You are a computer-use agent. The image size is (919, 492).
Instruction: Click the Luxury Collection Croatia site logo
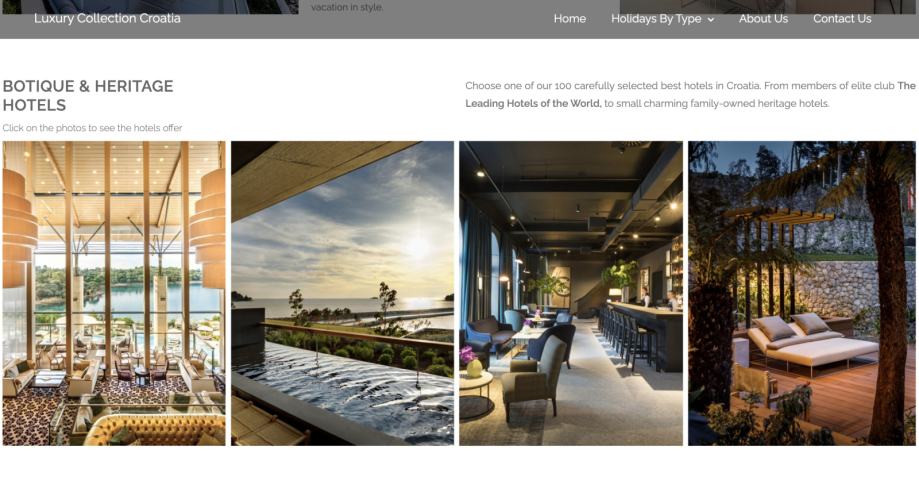[x=107, y=18]
